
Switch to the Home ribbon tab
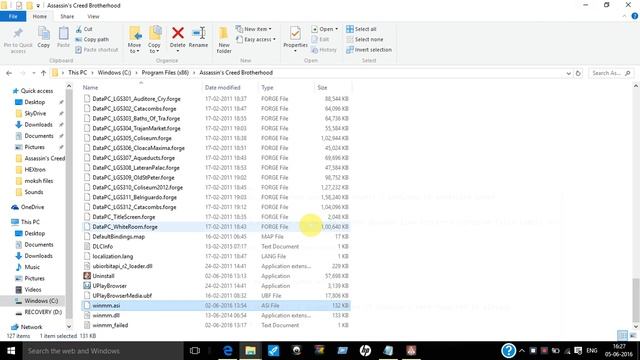pyautogui.click(x=40, y=16)
